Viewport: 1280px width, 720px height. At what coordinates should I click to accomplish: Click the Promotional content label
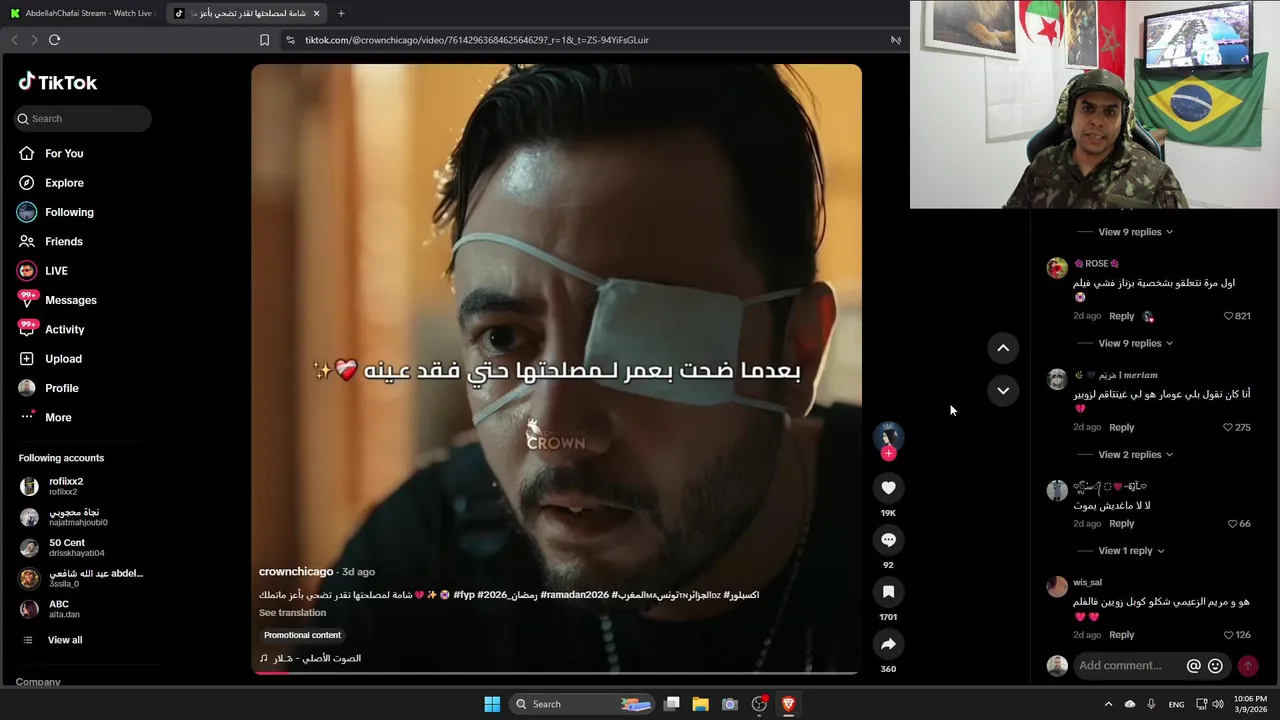coord(302,635)
